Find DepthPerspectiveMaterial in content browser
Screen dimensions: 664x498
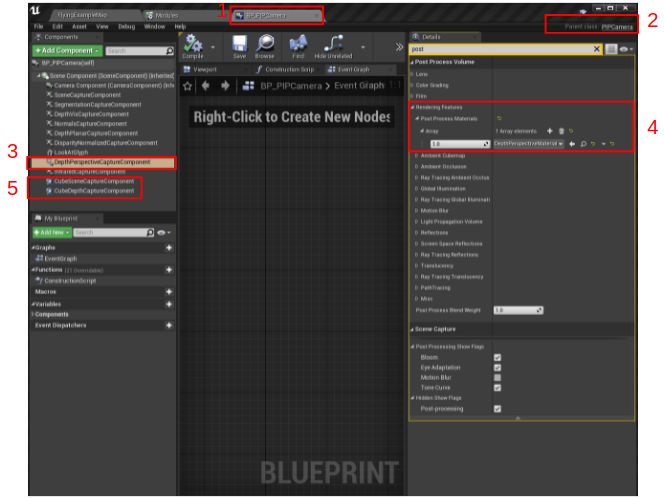point(583,144)
